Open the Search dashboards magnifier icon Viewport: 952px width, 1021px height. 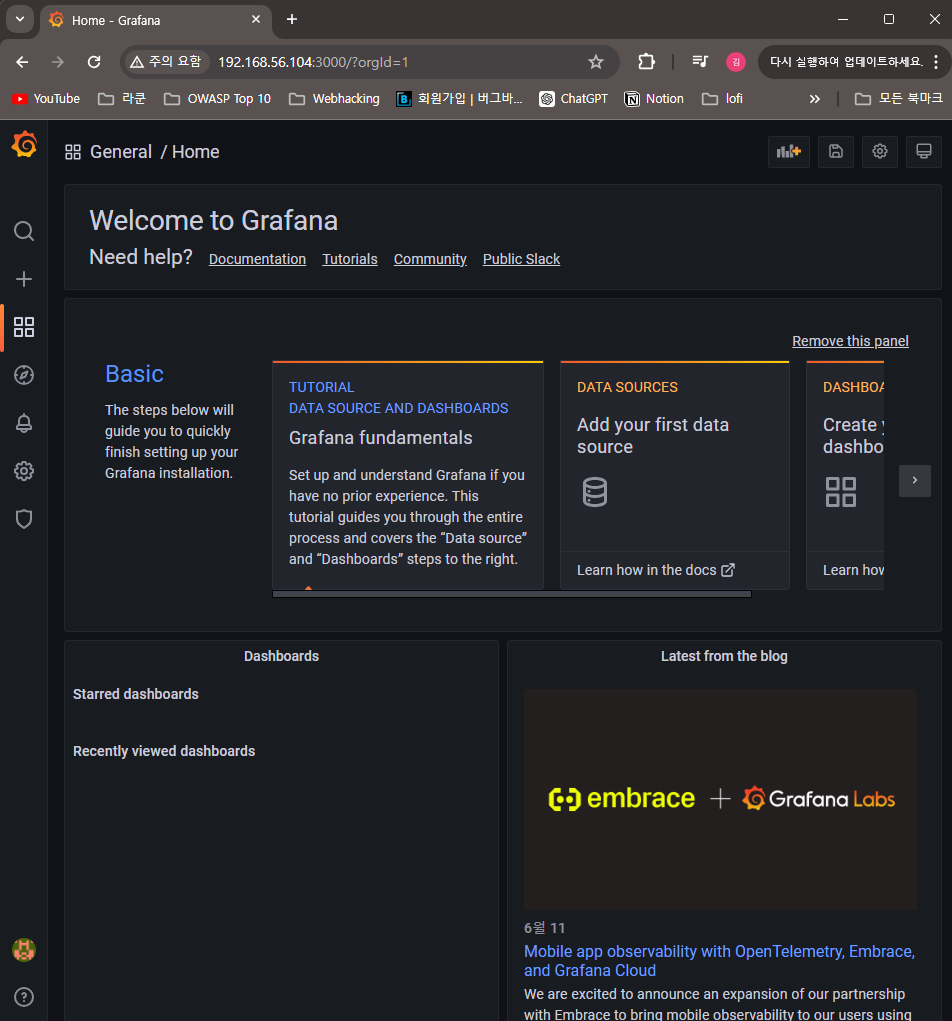(x=24, y=231)
